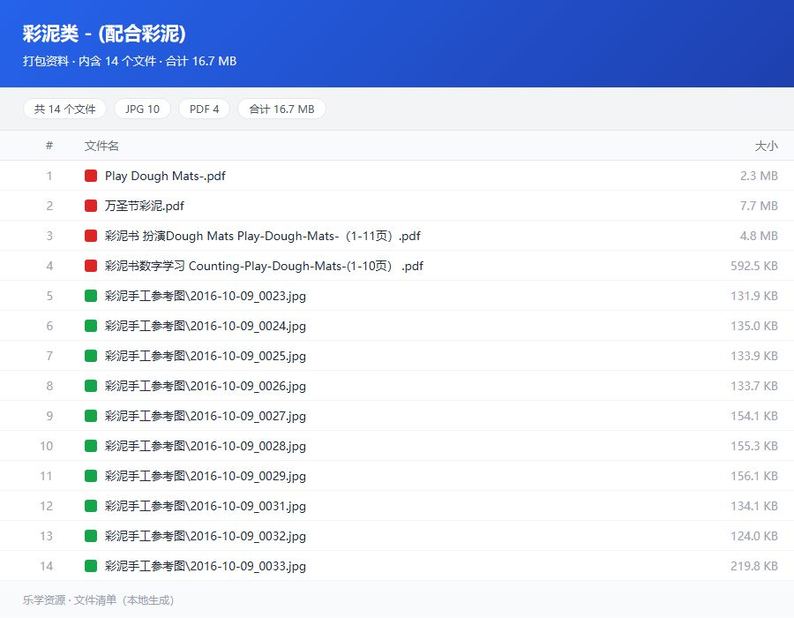Click the green JPG icon for 2016-10-09_0028.jpg
794x618 pixels.
(x=91, y=446)
